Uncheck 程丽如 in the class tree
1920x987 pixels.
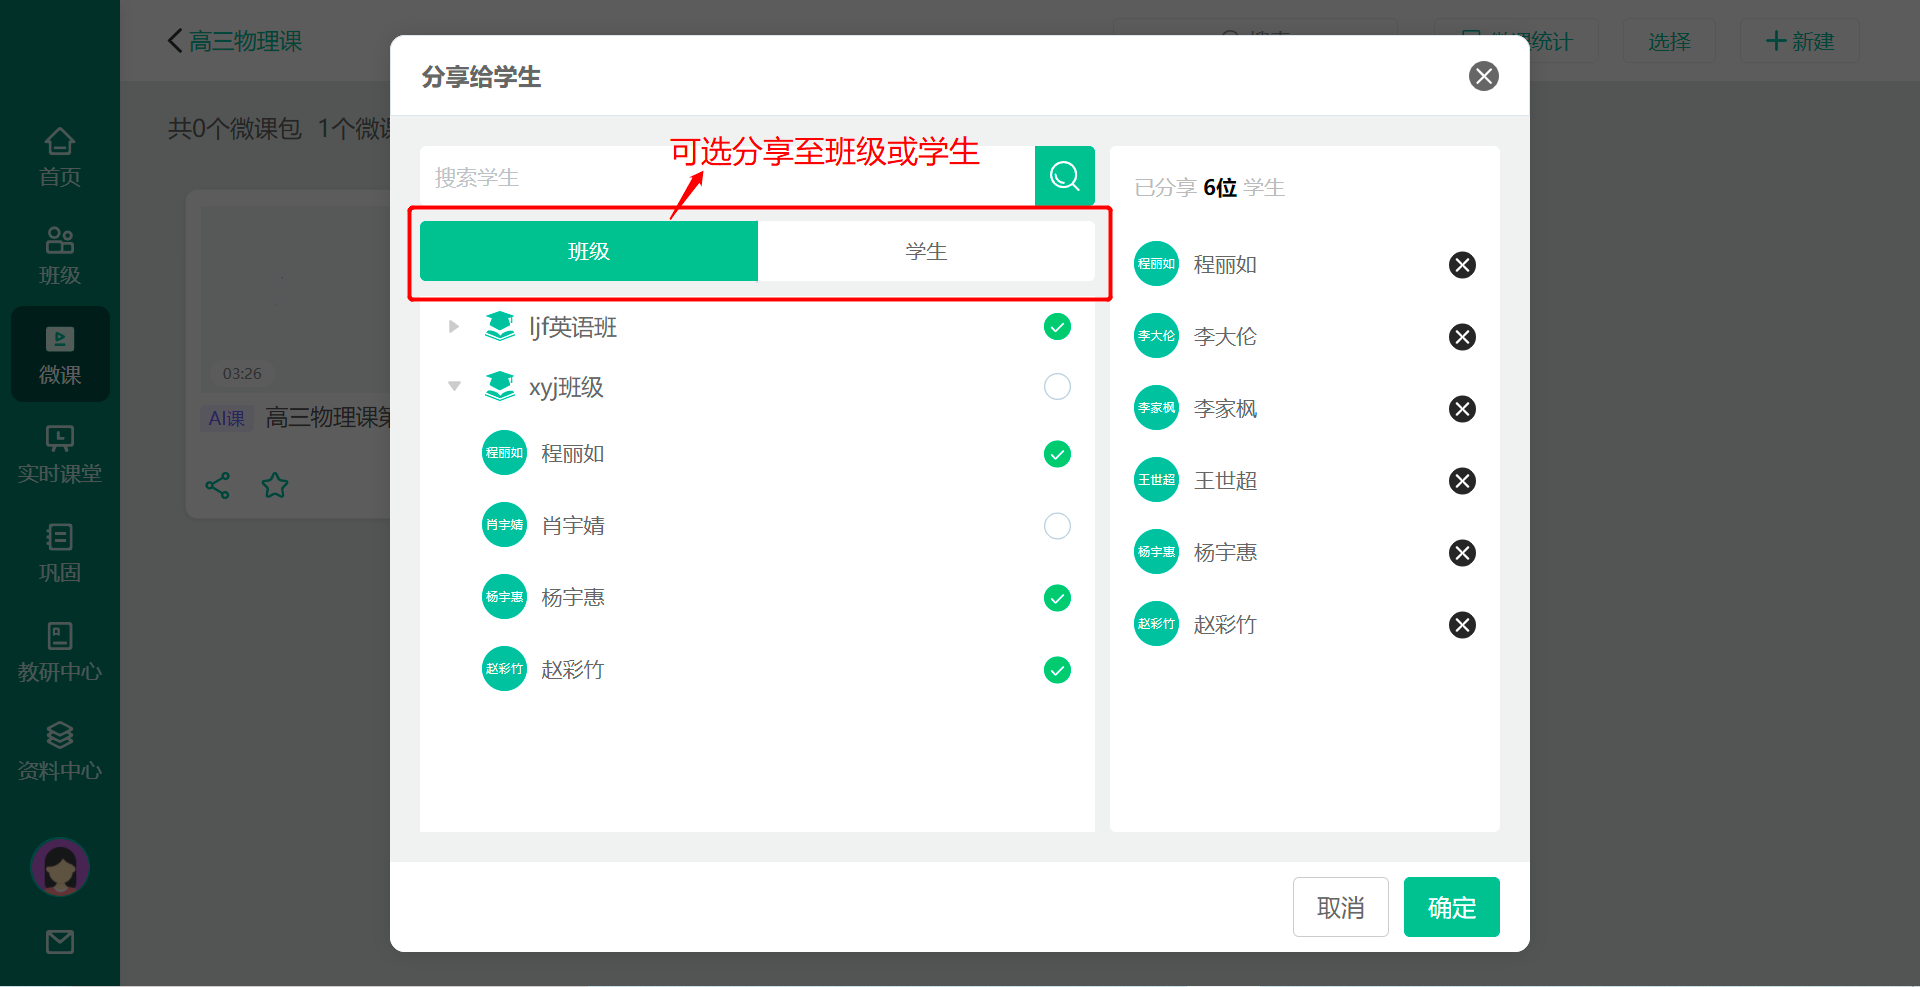[1057, 454]
